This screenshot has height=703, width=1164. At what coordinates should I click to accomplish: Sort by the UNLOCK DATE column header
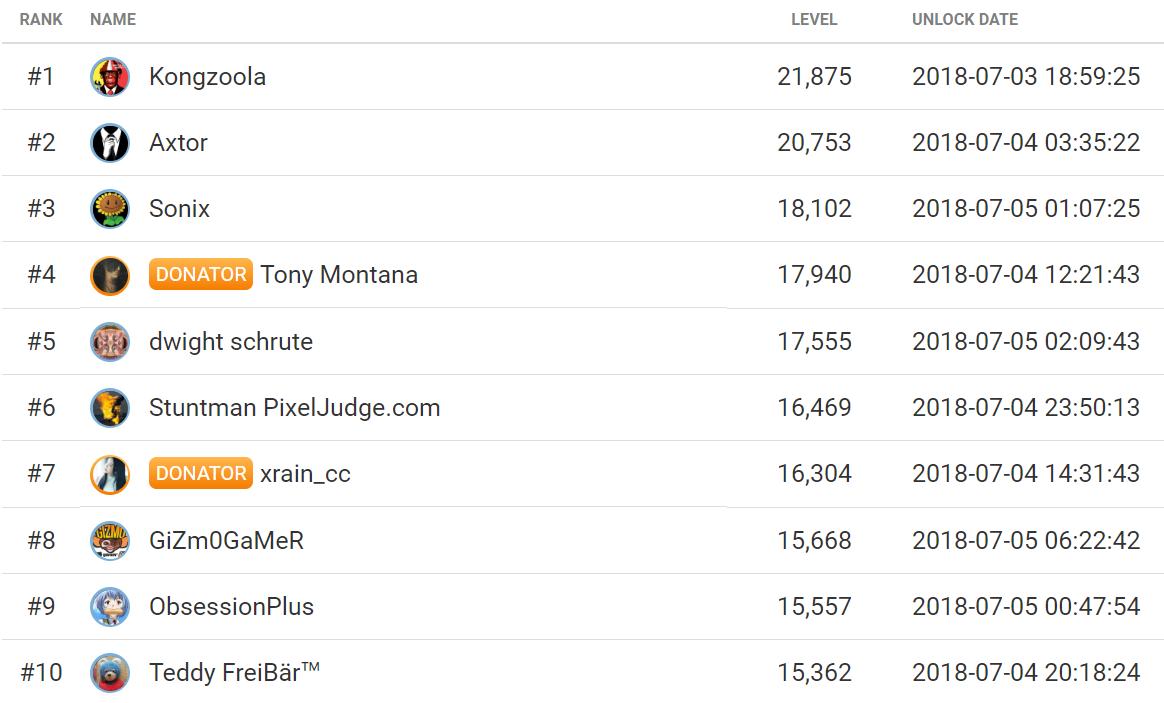pos(965,19)
